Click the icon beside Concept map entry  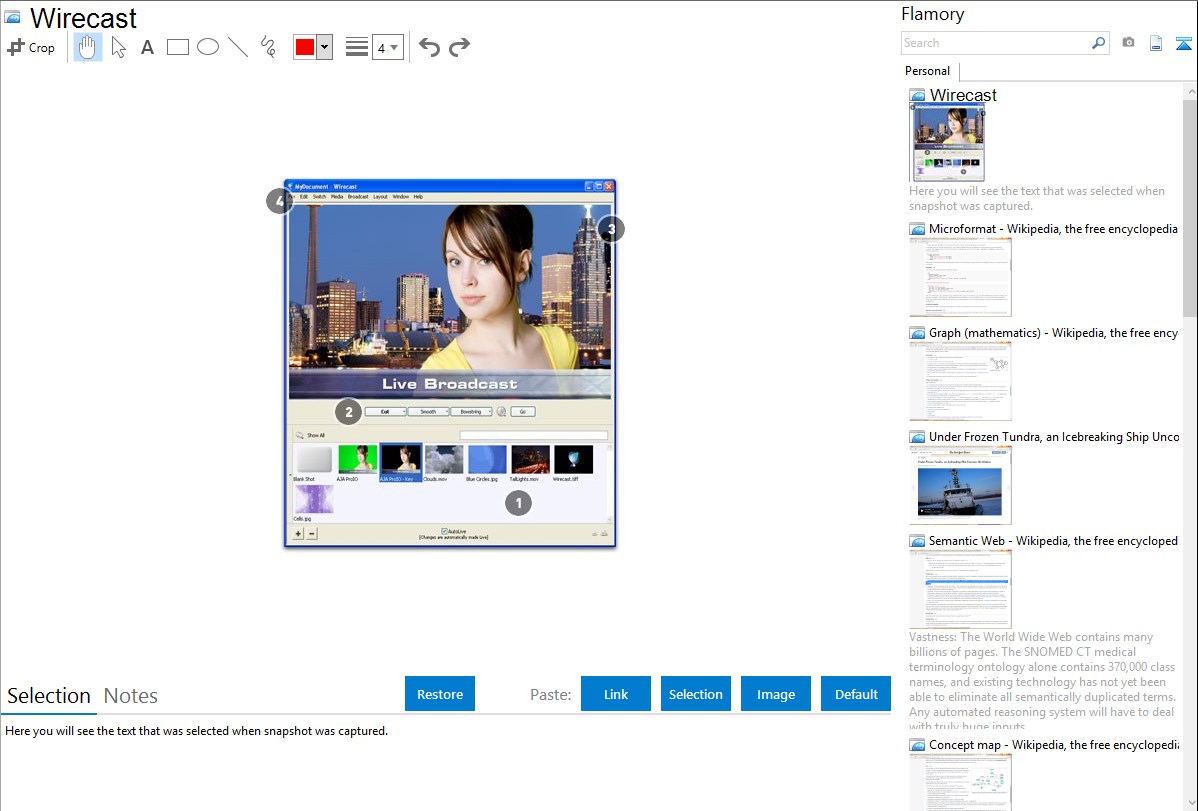[917, 744]
